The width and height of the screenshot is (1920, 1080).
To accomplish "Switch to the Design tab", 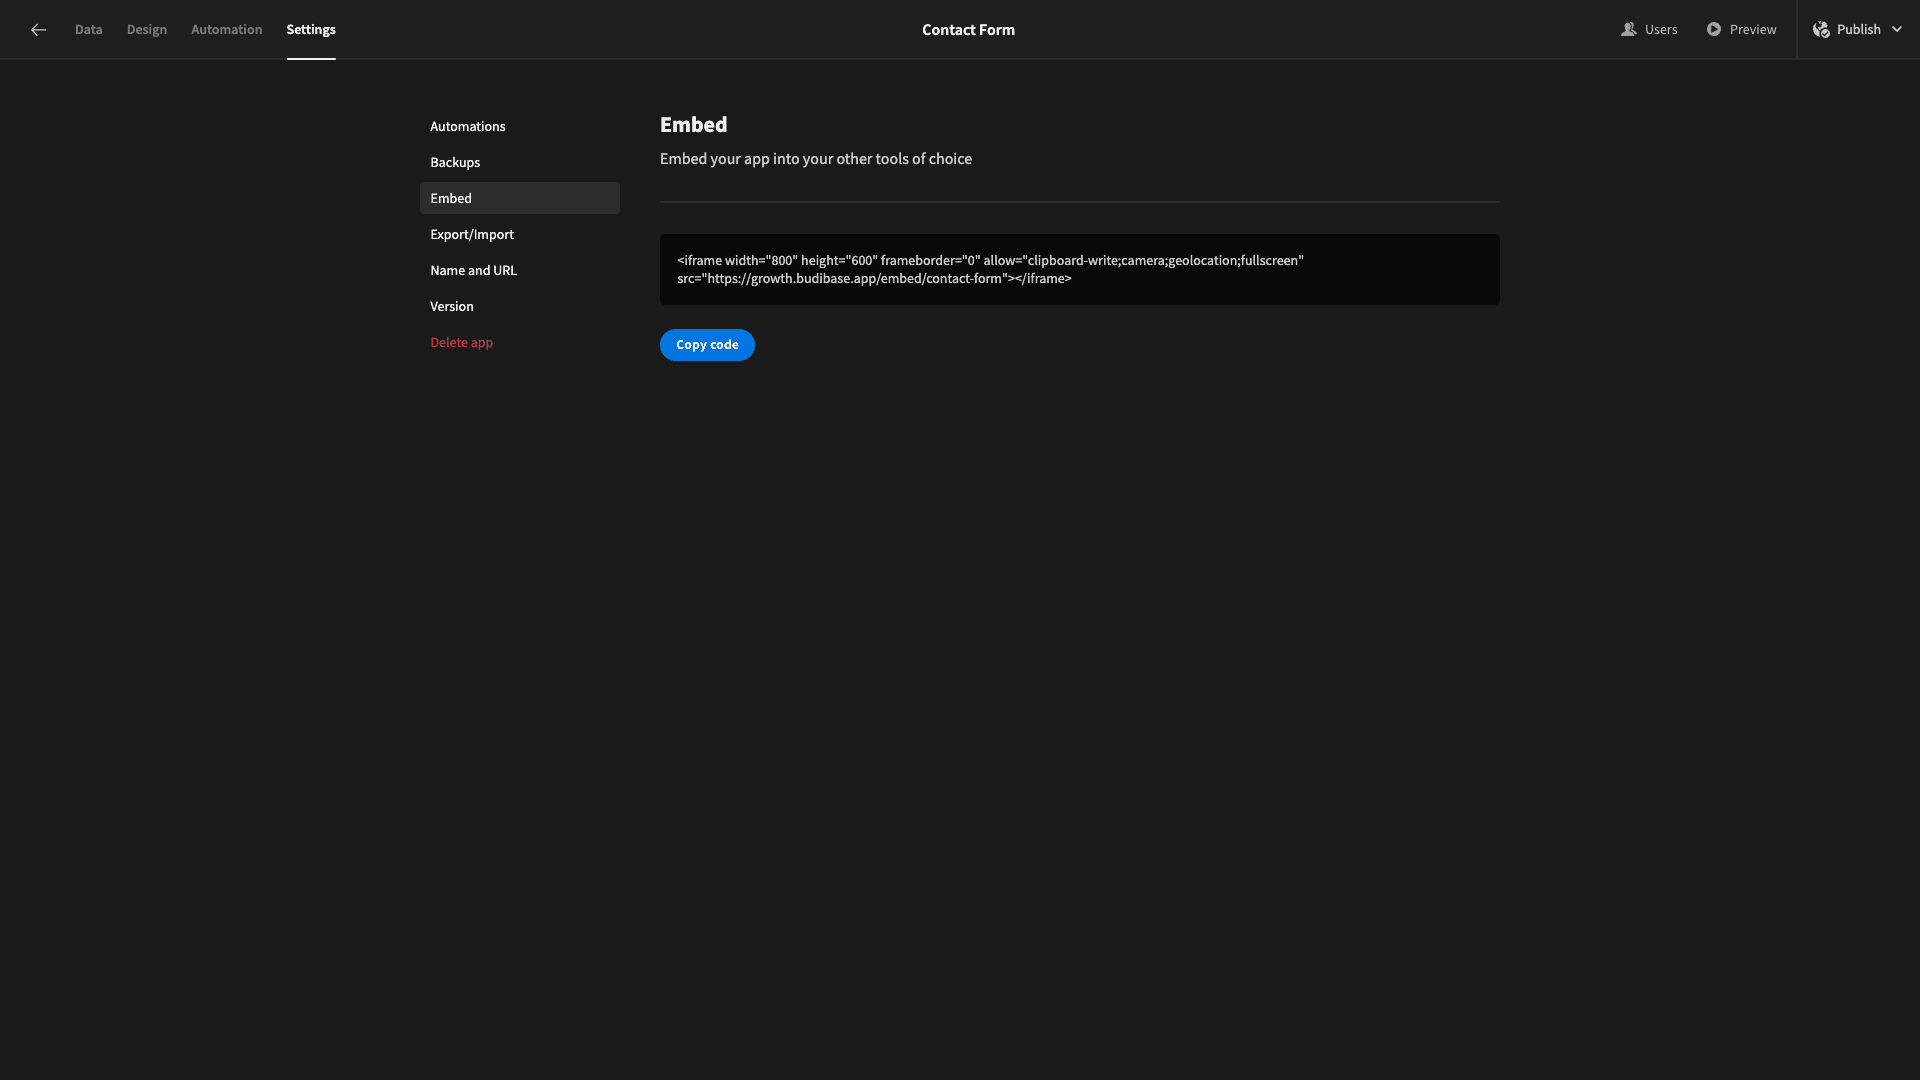I will pos(147,30).
